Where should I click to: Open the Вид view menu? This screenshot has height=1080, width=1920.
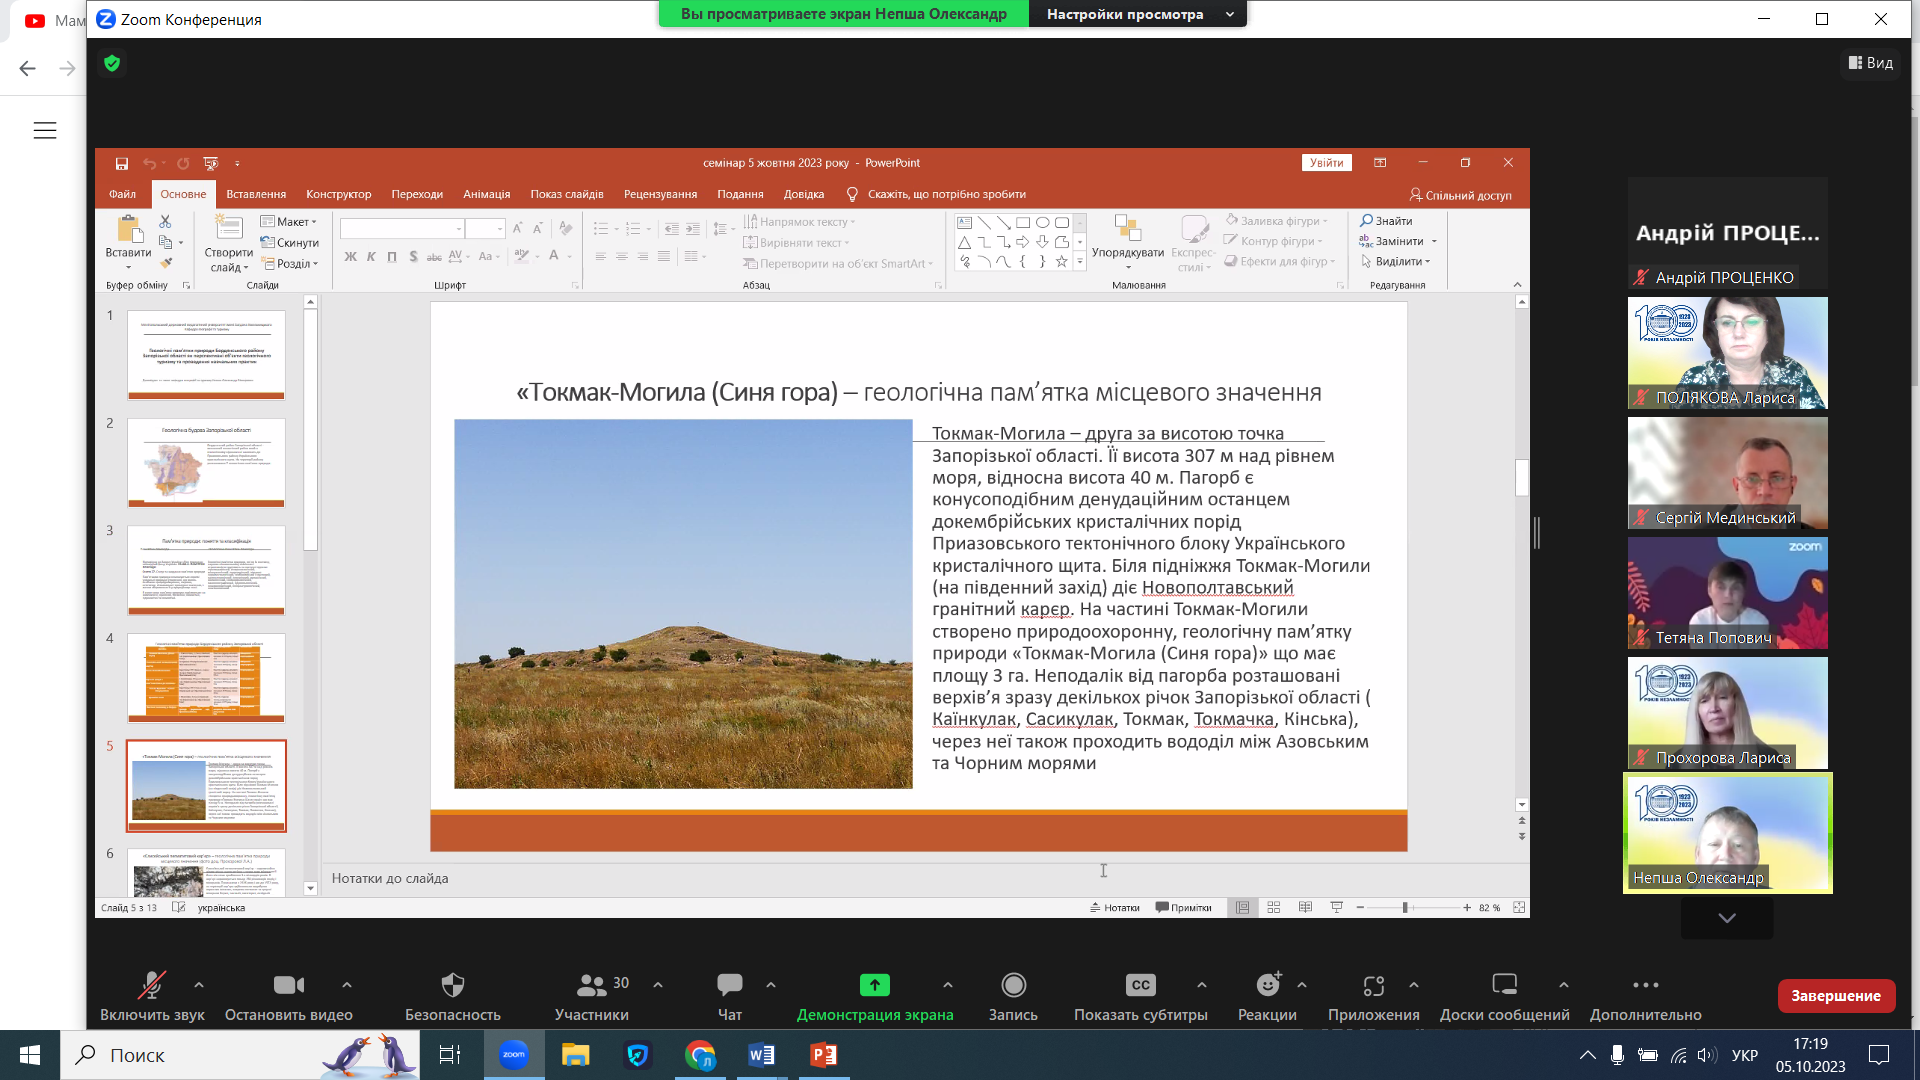pos(1870,63)
